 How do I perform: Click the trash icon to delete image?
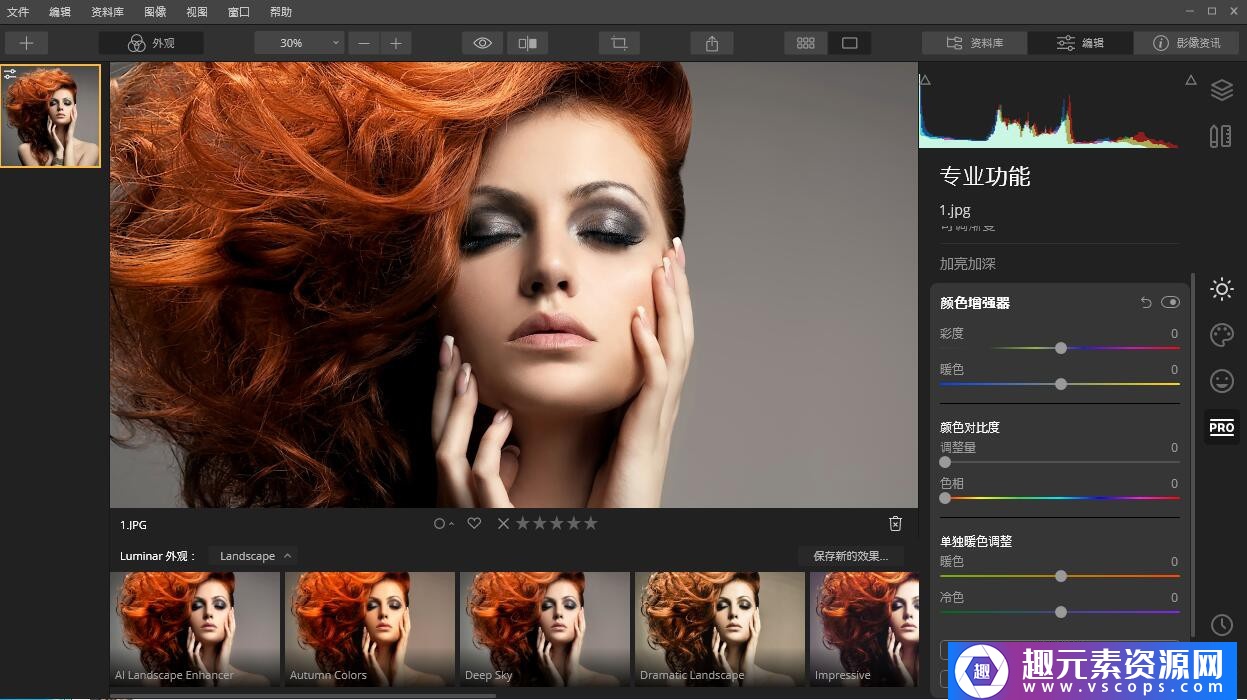[x=895, y=523]
